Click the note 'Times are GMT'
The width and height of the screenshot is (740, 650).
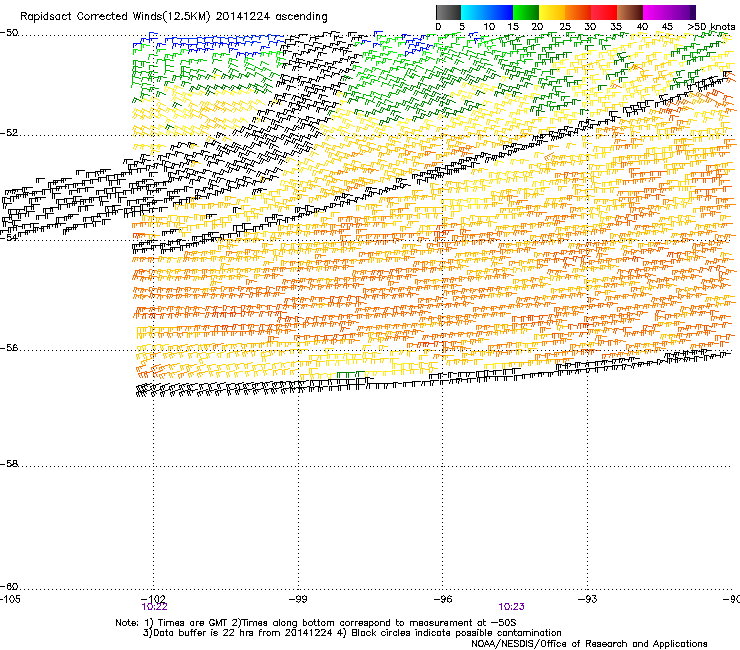click(x=193, y=623)
